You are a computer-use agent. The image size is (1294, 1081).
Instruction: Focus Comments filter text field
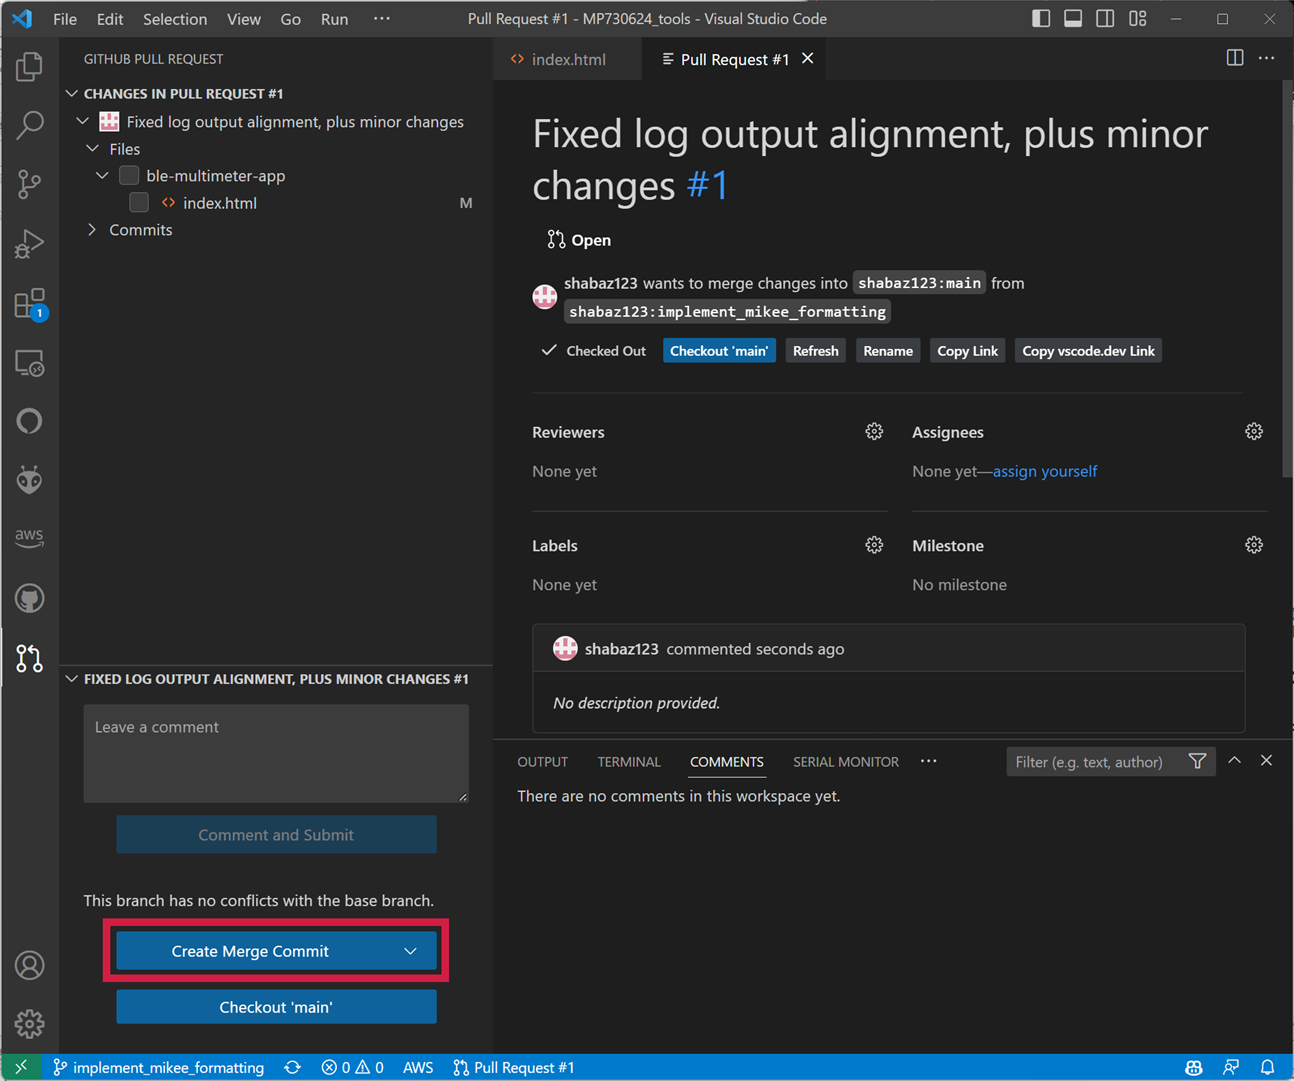(x=1094, y=762)
